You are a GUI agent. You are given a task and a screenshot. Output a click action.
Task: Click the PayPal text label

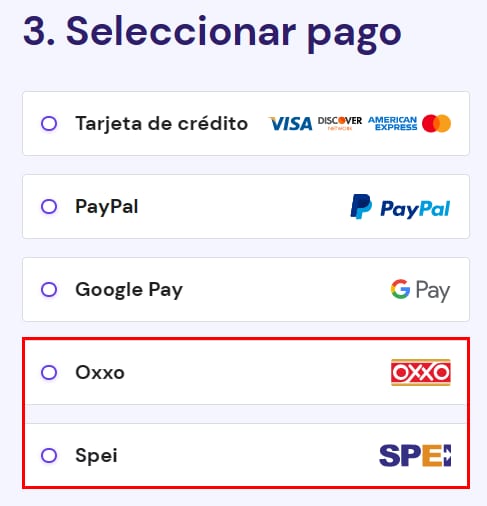[107, 207]
